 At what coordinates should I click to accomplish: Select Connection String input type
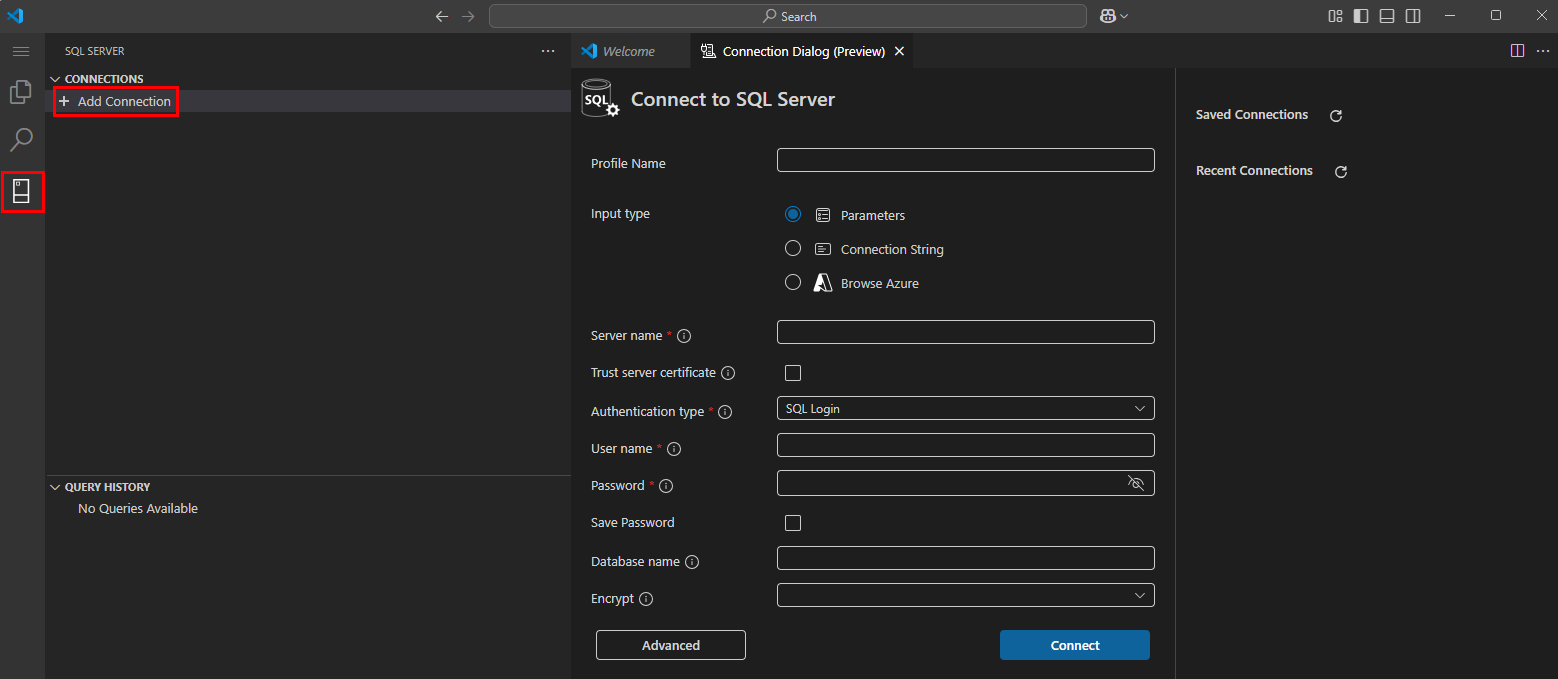click(x=793, y=249)
